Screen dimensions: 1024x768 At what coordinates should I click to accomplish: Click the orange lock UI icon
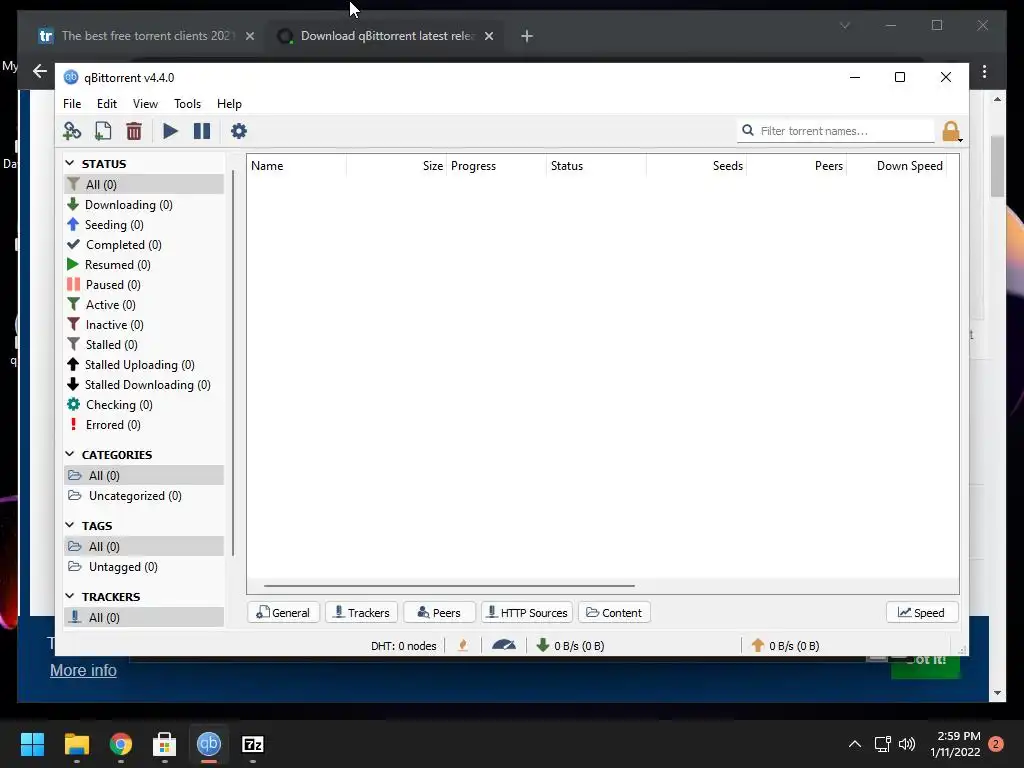point(951,131)
